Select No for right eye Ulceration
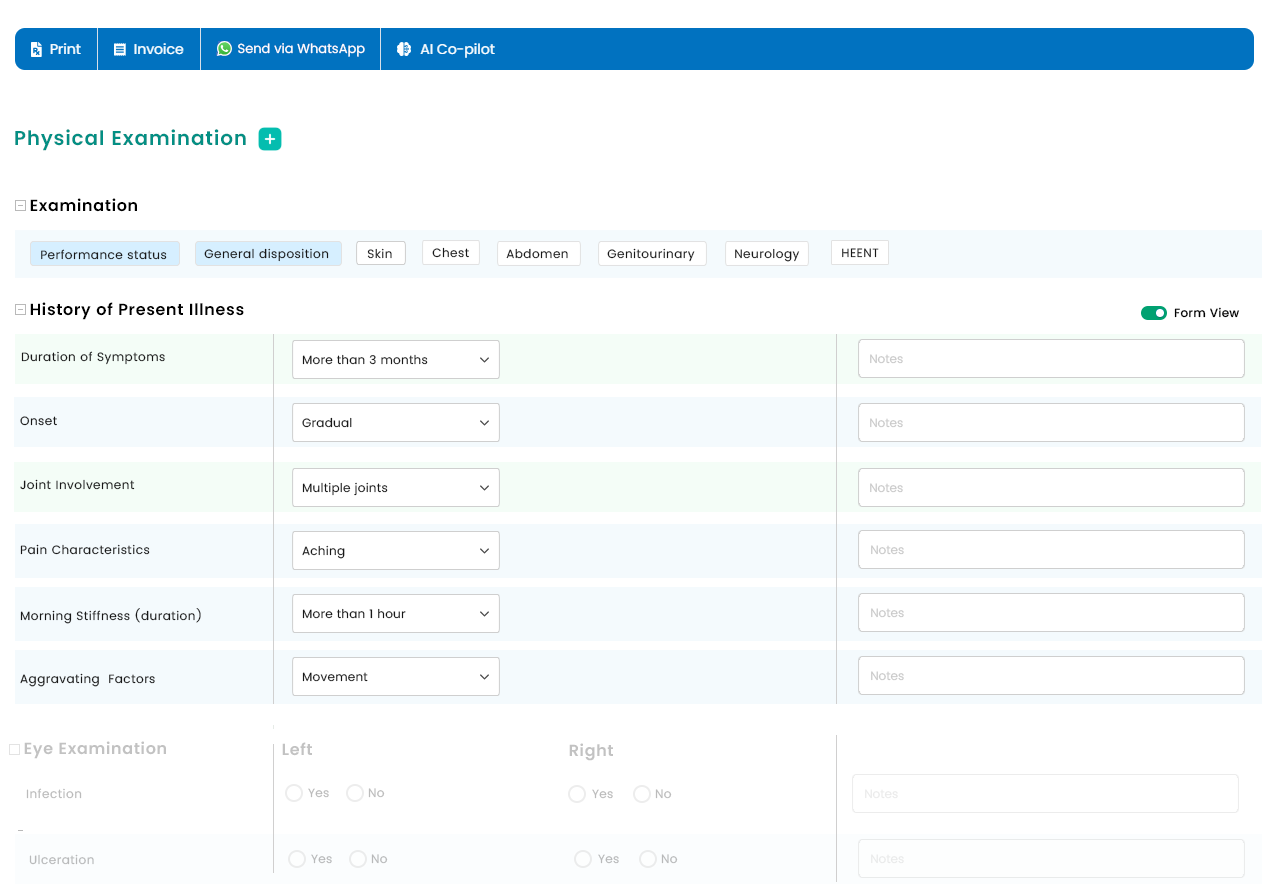Screen dimensions: 1269x893 pyautogui.click(x=648, y=859)
